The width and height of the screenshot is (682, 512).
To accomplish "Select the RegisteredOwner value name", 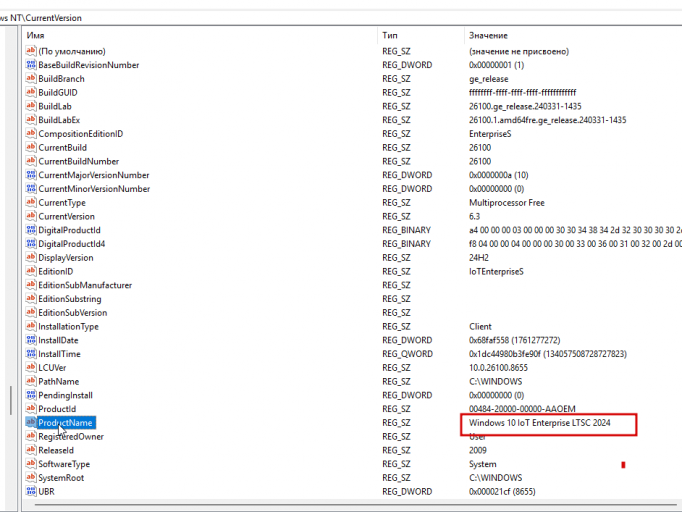I will coord(71,436).
